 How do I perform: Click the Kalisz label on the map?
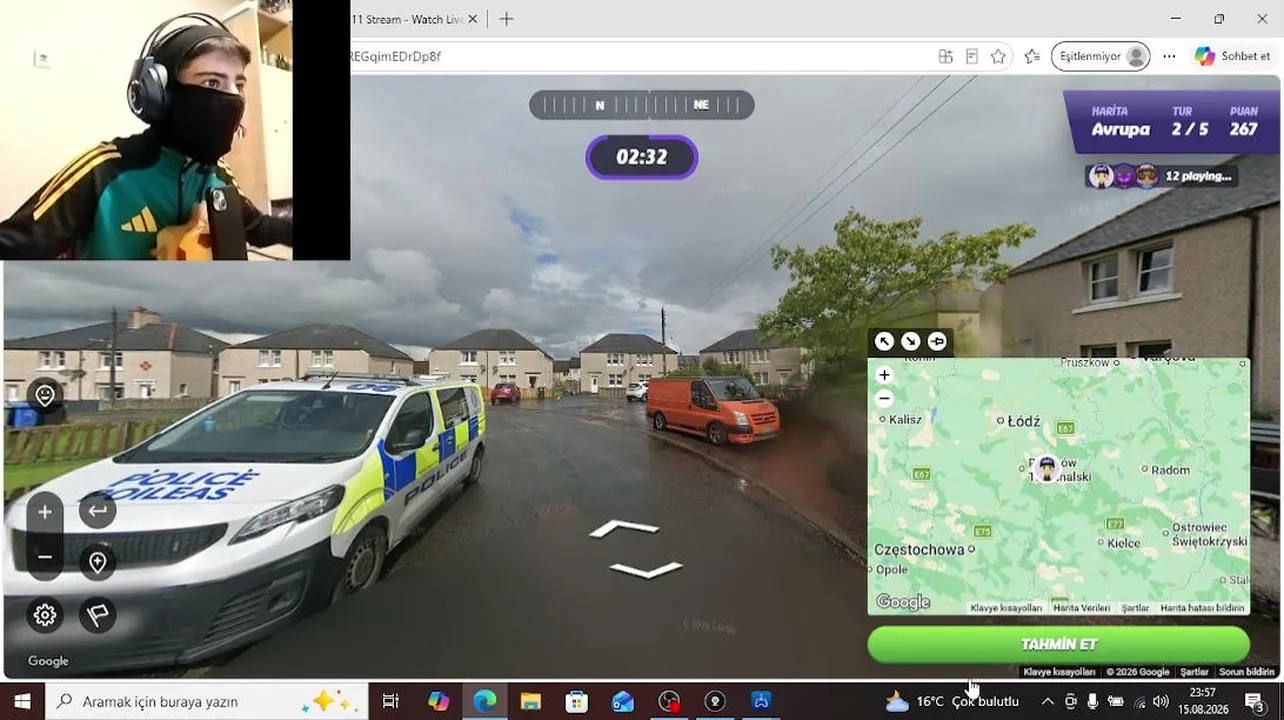pyautogui.click(x=905, y=419)
